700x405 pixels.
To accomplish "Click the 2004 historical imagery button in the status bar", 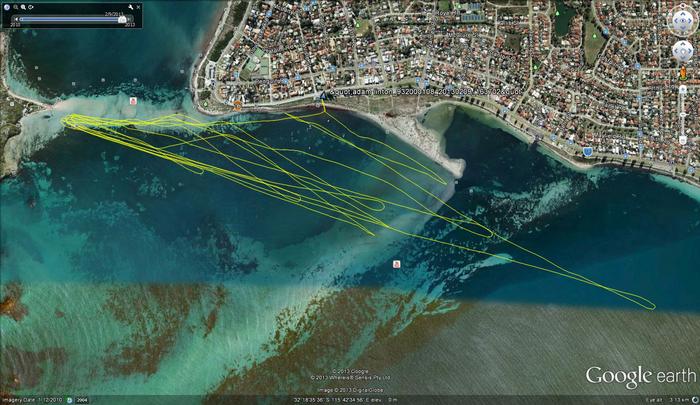I will 81,398.
